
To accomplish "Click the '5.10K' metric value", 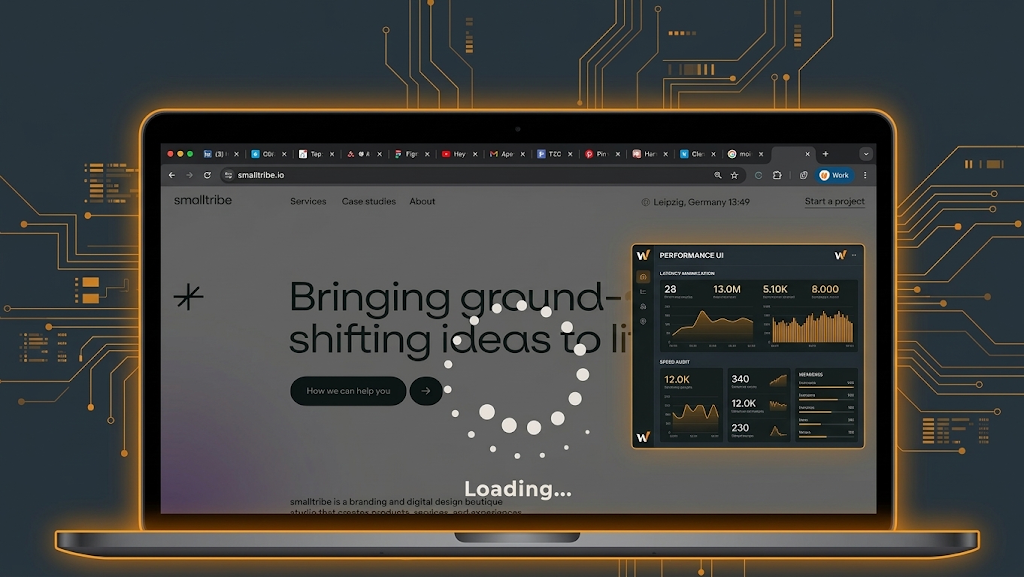I will pos(775,289).
